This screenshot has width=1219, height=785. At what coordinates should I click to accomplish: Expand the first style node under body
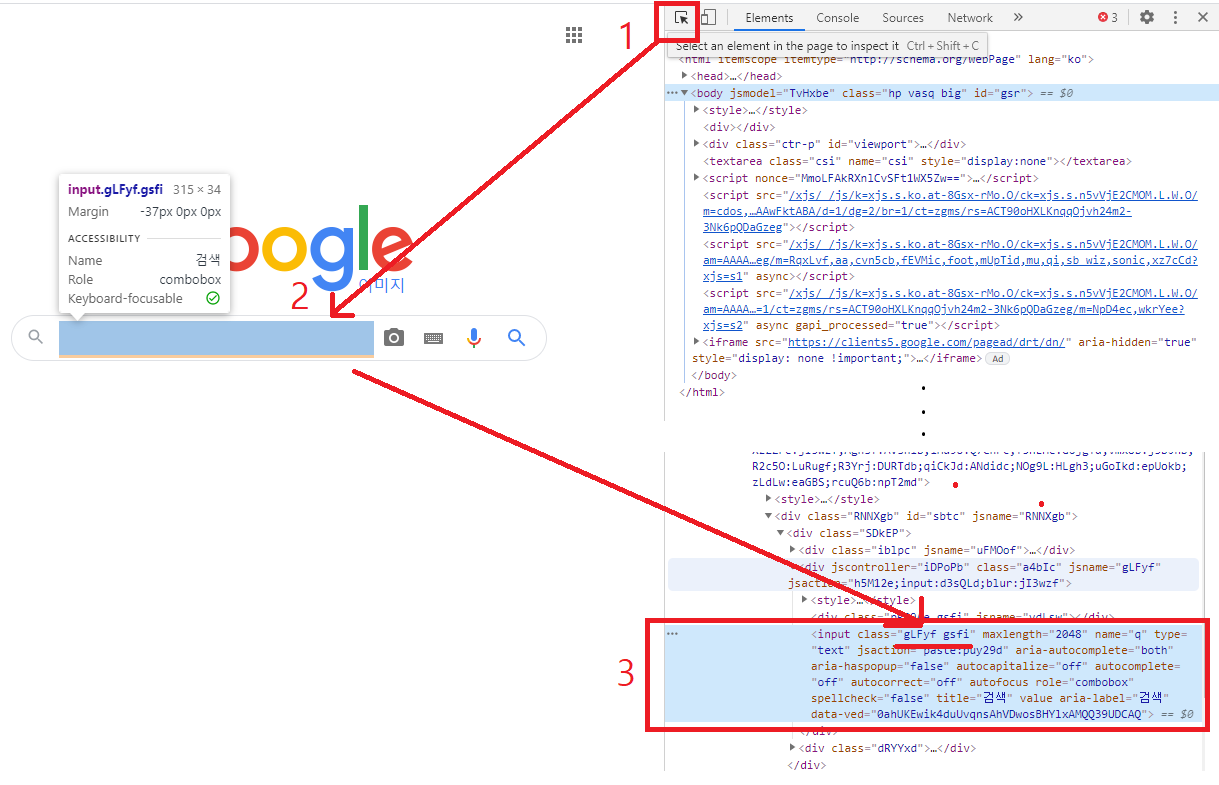coord(697,110)
